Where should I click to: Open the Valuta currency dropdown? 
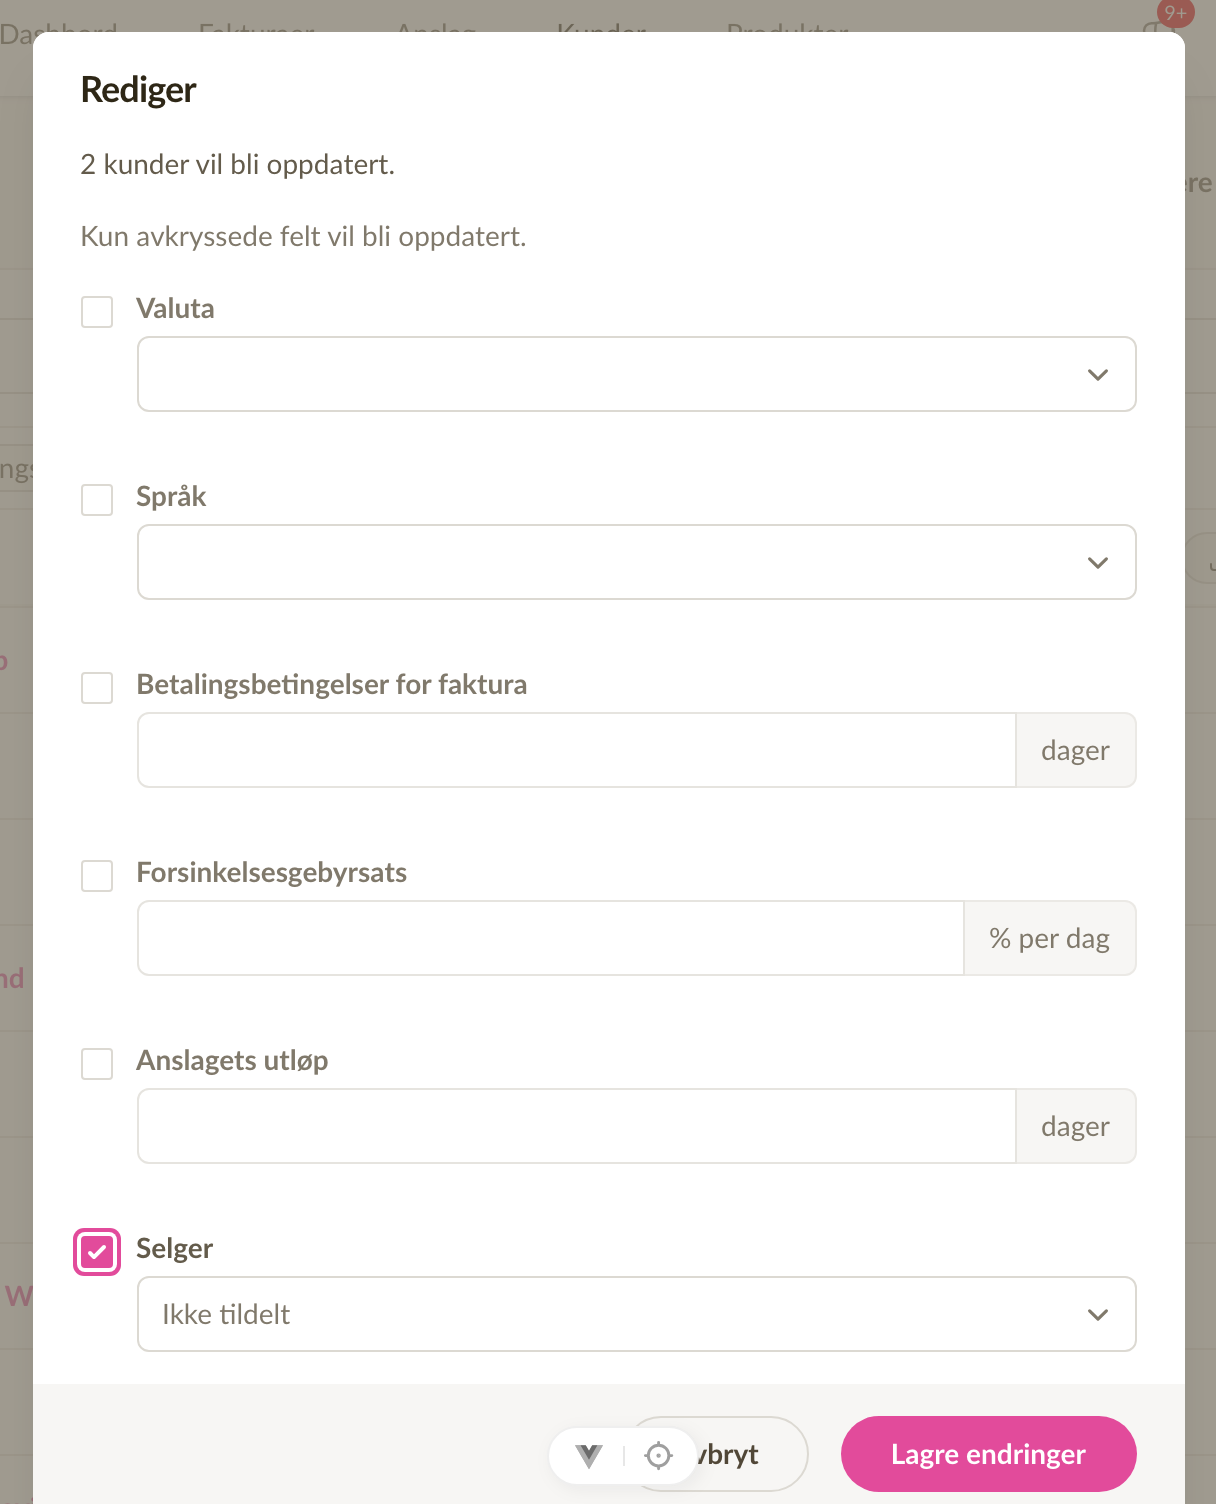pyautogui.click(x=636, y=374)
